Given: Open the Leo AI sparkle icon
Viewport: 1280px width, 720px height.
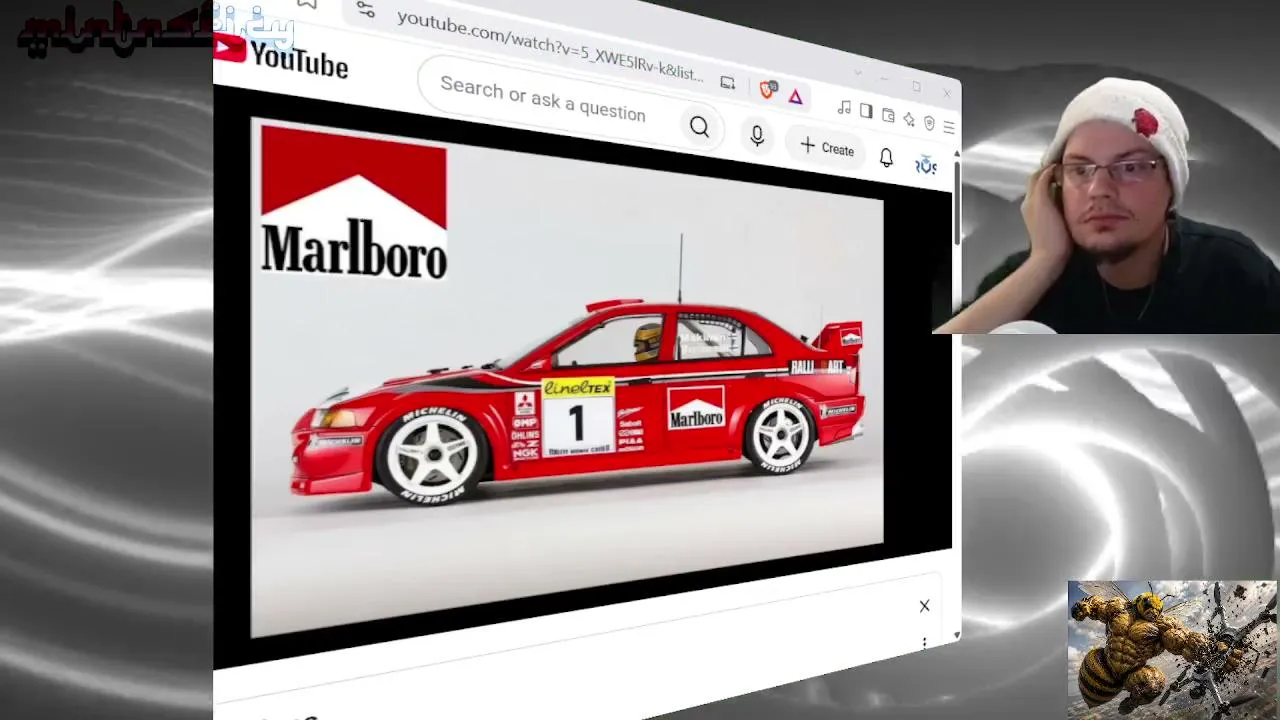Looking at the screenshot, I should click(908, 120).
